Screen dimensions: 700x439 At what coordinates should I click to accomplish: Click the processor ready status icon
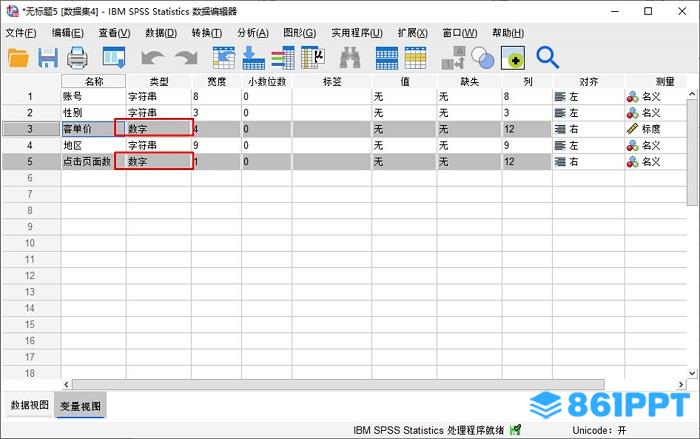pyautogui.click(x=516, y=430)
